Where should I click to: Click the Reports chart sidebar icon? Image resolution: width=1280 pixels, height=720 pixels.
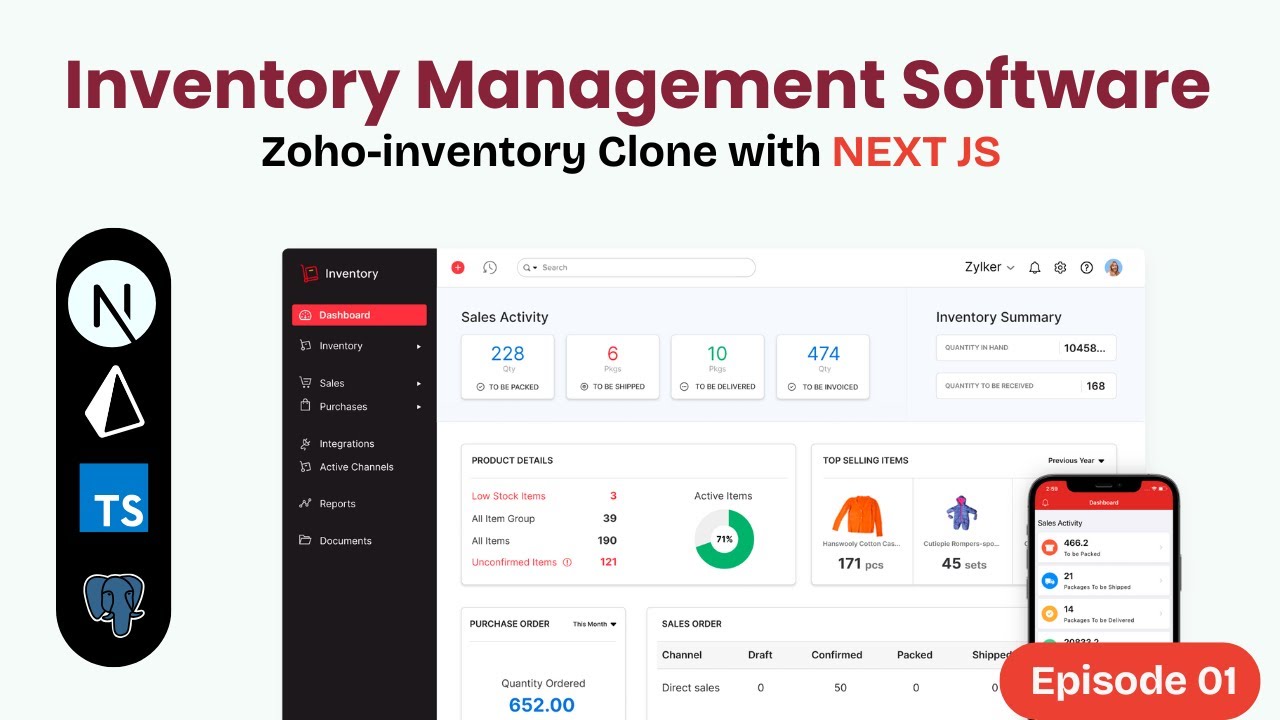(x=305, y=504)
